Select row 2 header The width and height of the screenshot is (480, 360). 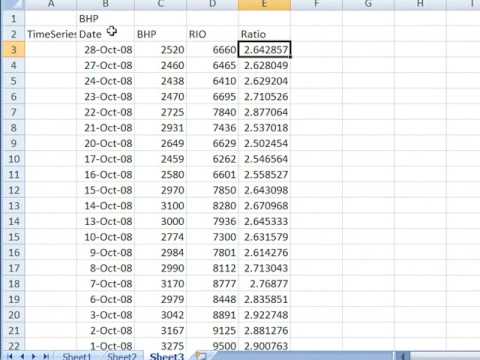pyautogui.click(x=13, y=34)
